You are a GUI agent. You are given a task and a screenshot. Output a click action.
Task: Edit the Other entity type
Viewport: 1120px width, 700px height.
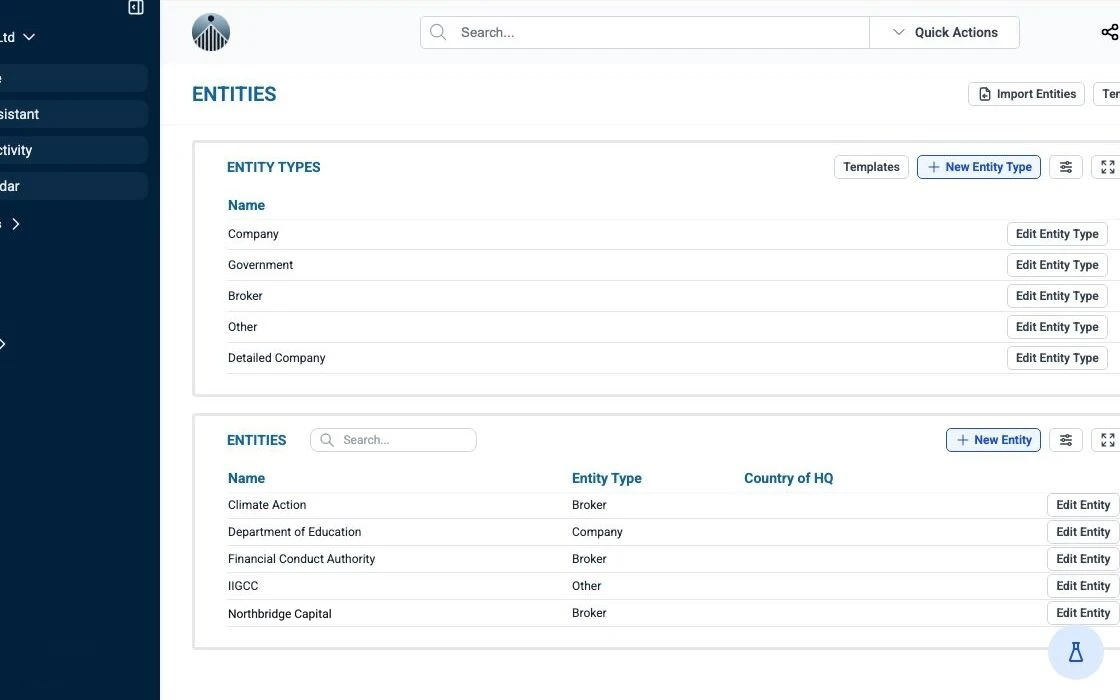1057,327
